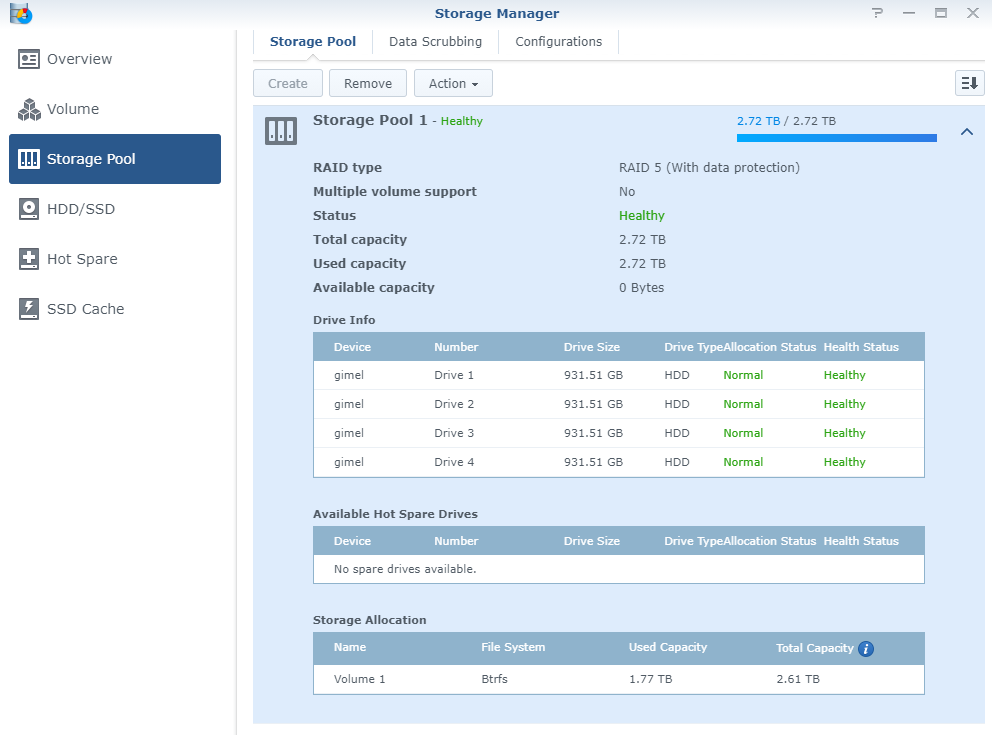992x735 pixels.
Task: Click the Health Status column header
Action: click(x=861, y=347)
